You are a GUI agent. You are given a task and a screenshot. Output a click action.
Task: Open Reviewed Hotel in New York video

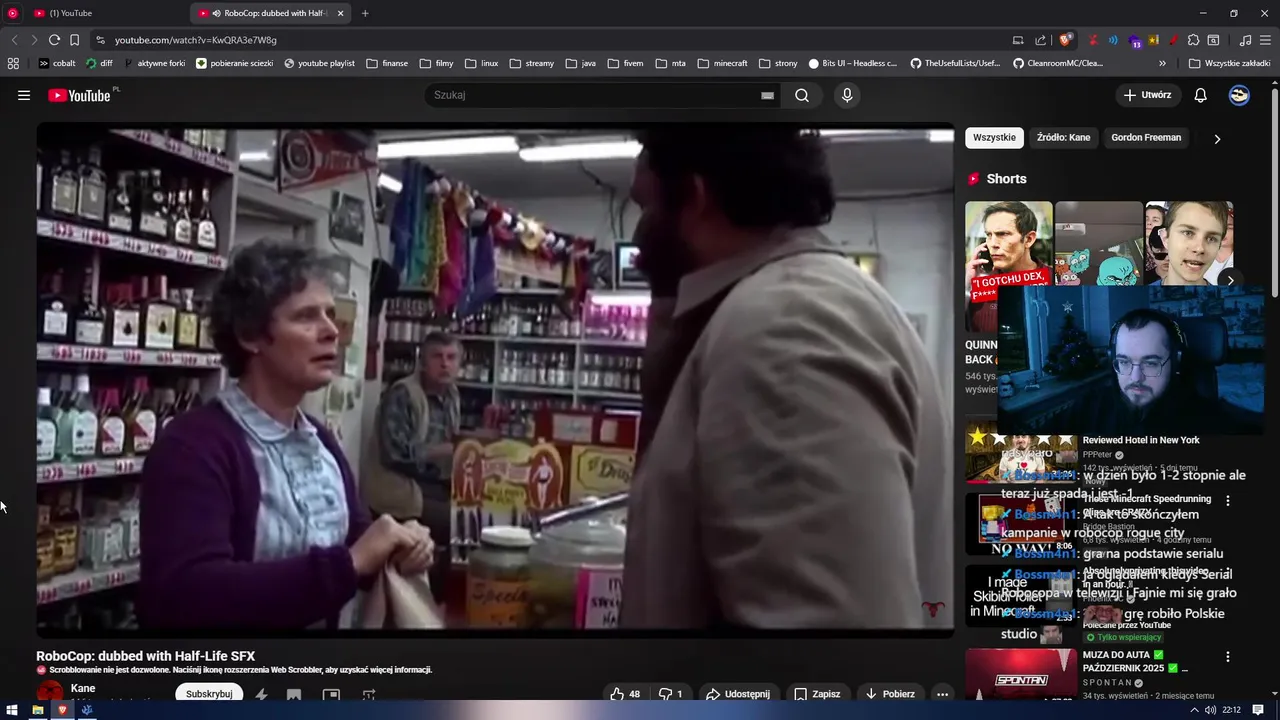tap(1141, 440)
